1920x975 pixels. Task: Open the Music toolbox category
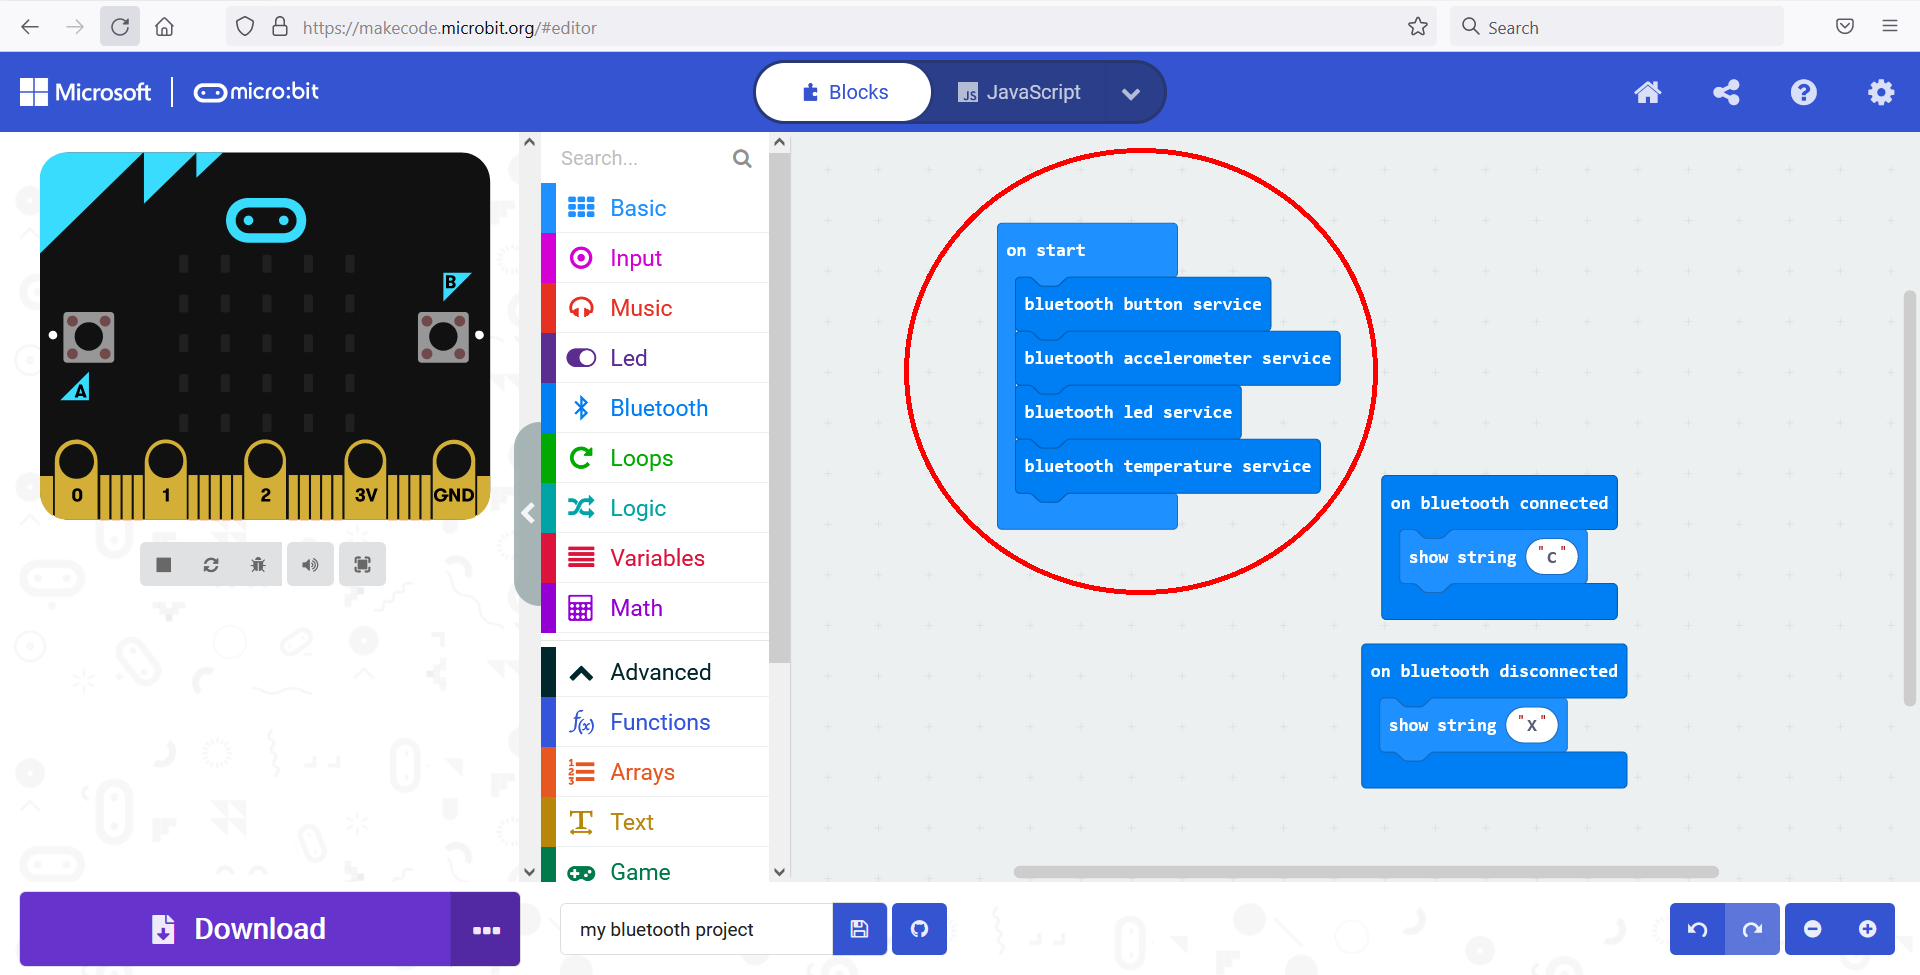pos(655,308)
